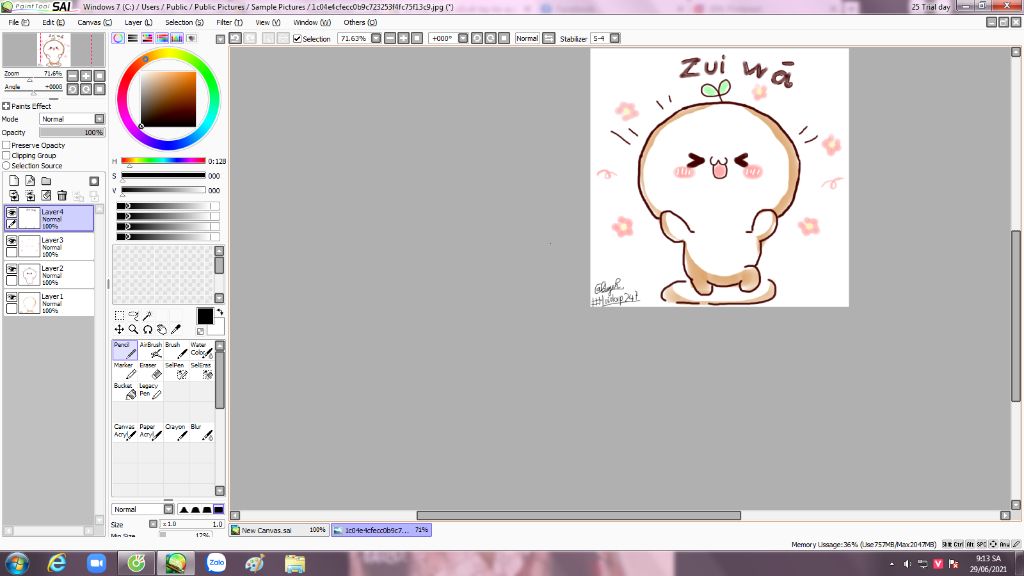Enable Clipping Group checkbox
Viewport: 1024px width, 576px height.
coord(7,155)
